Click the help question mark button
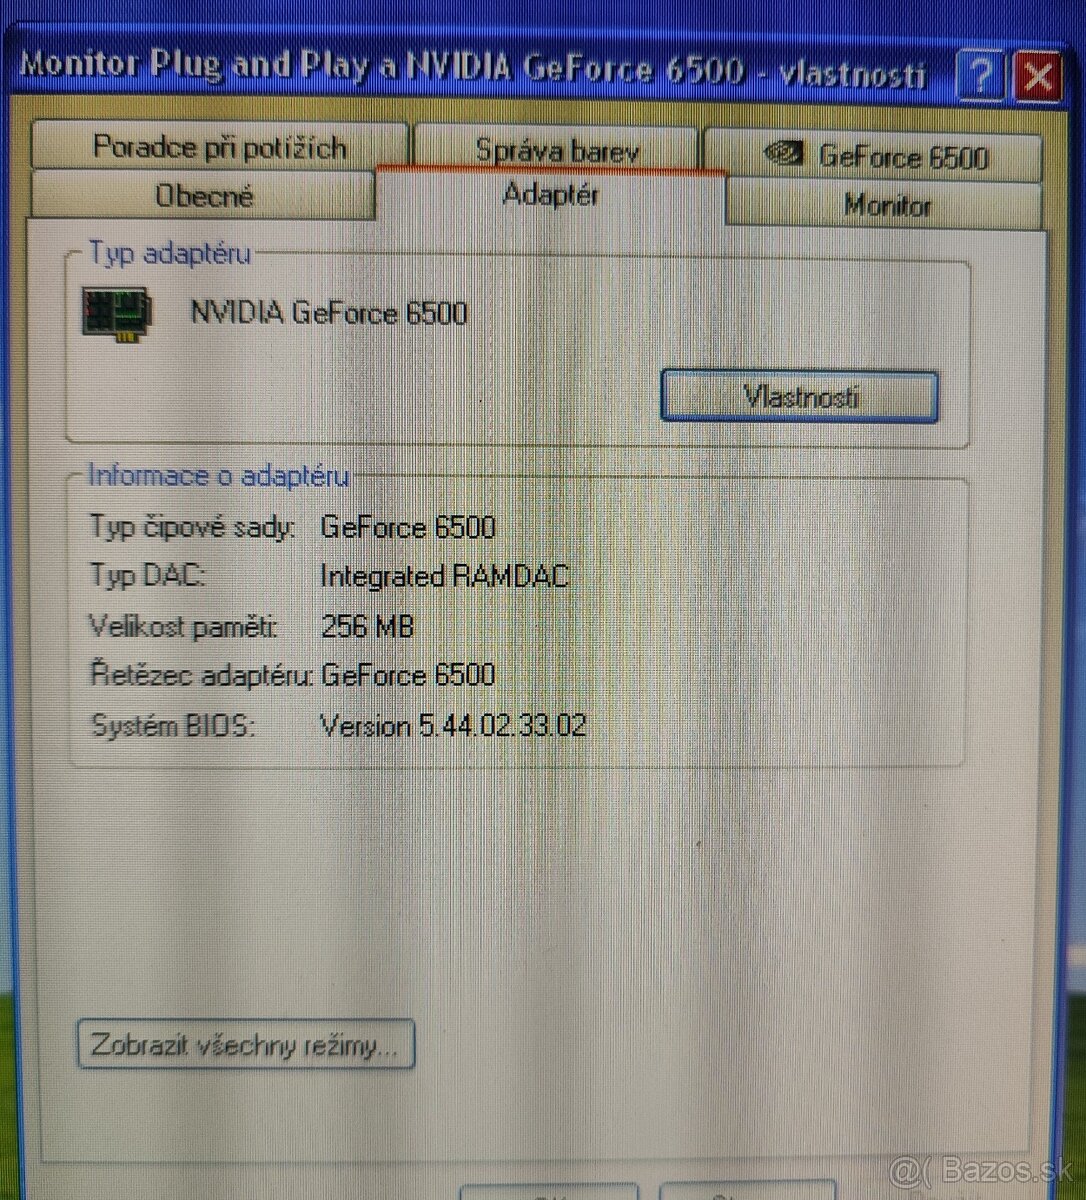This screenshot has width=1086, height=1200. 978,76
